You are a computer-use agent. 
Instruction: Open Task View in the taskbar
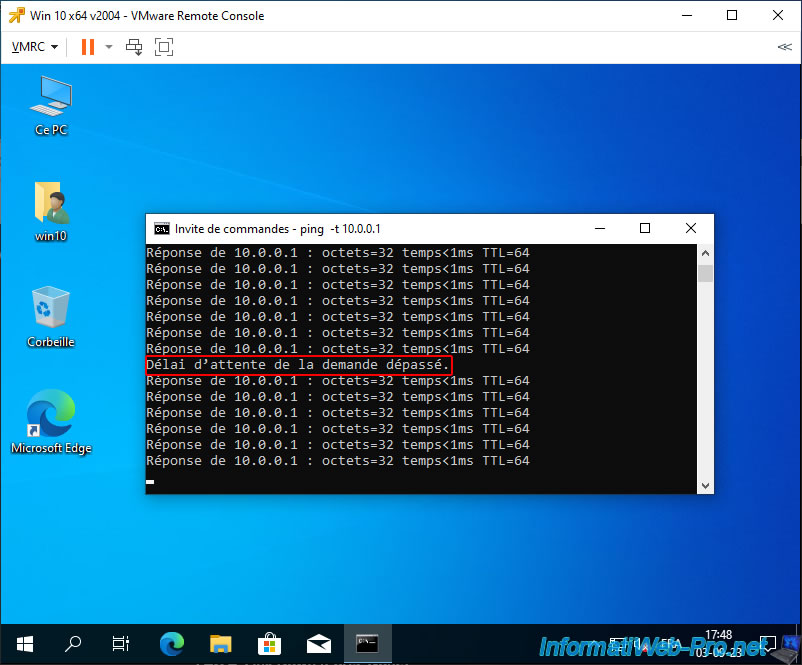121,643
